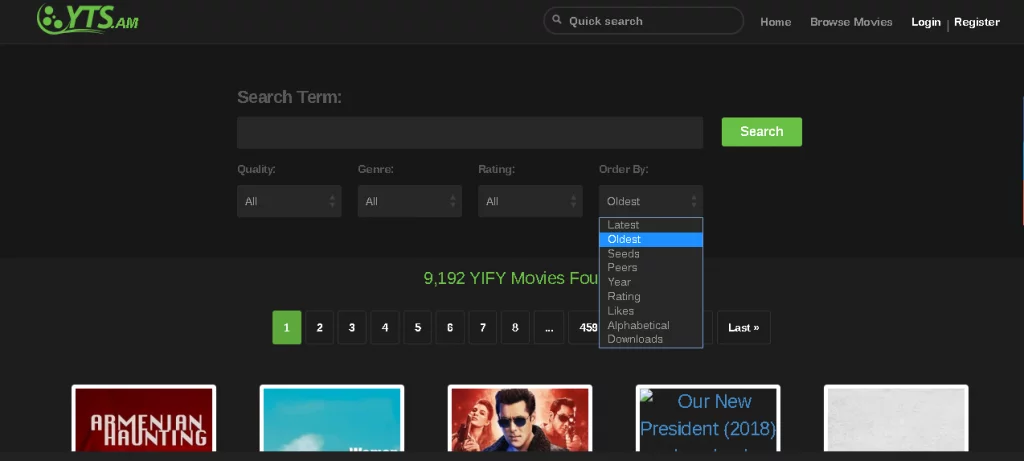1024x461 pixels.
Task: Open the Rating filter dropdown
Action: 530,201
